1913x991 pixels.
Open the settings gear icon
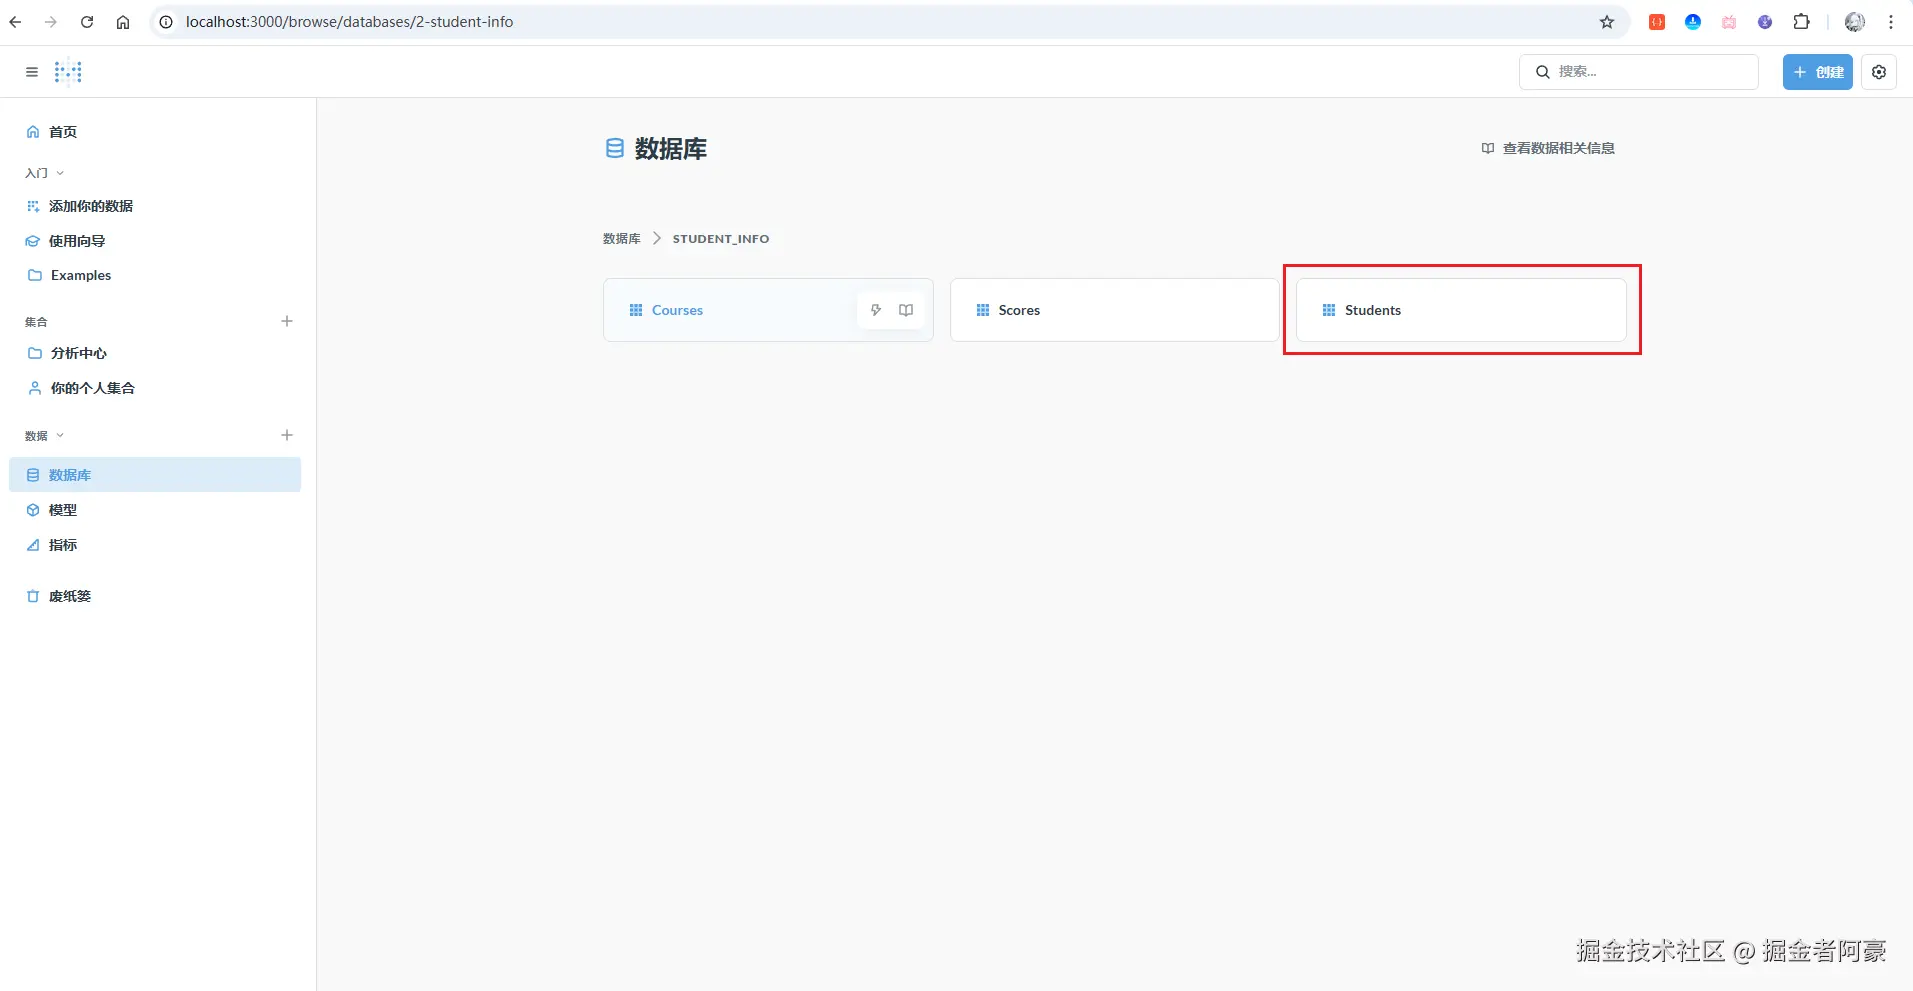tap(1879, 72)
